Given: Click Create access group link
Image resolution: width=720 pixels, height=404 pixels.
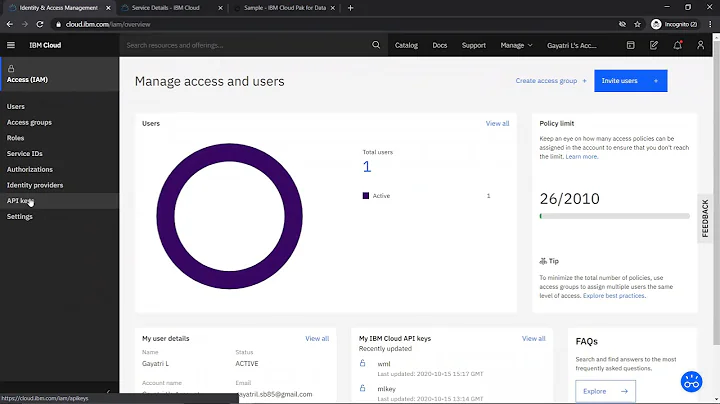Looking at the screenshot, I should pos(551,81).
